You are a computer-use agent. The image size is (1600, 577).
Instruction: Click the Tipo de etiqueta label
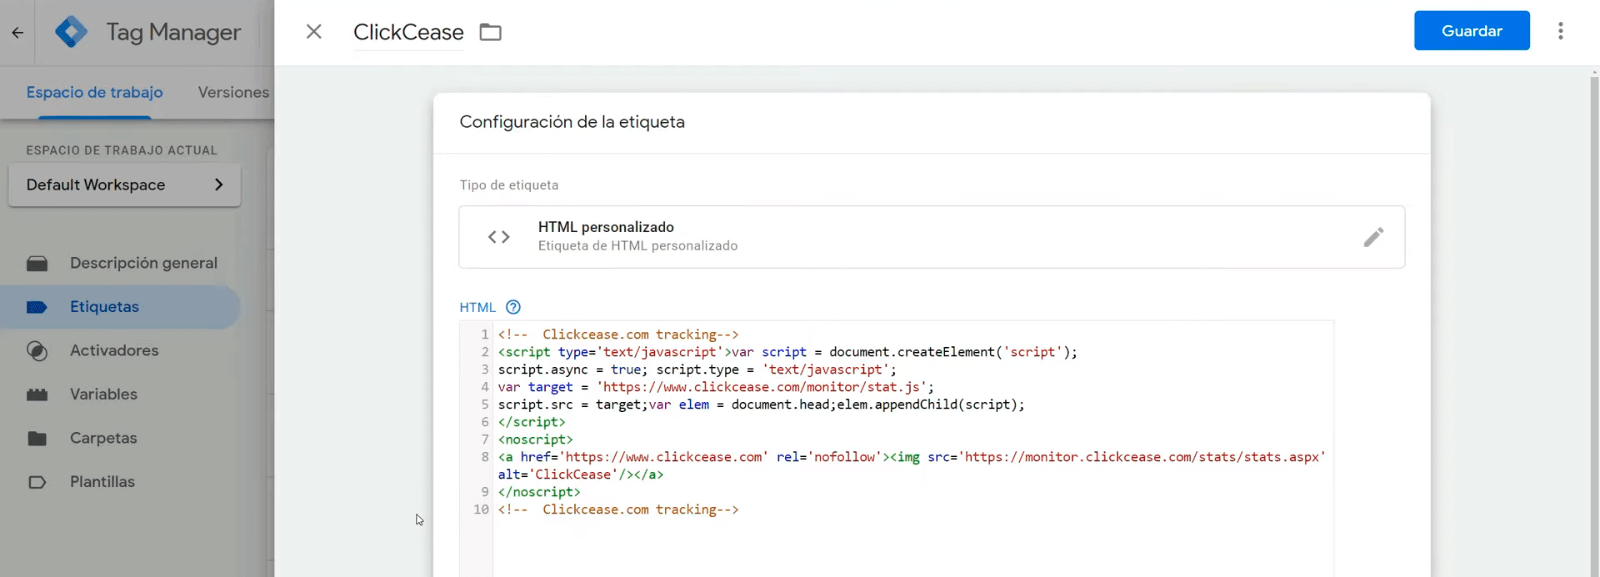click(509, 185)
